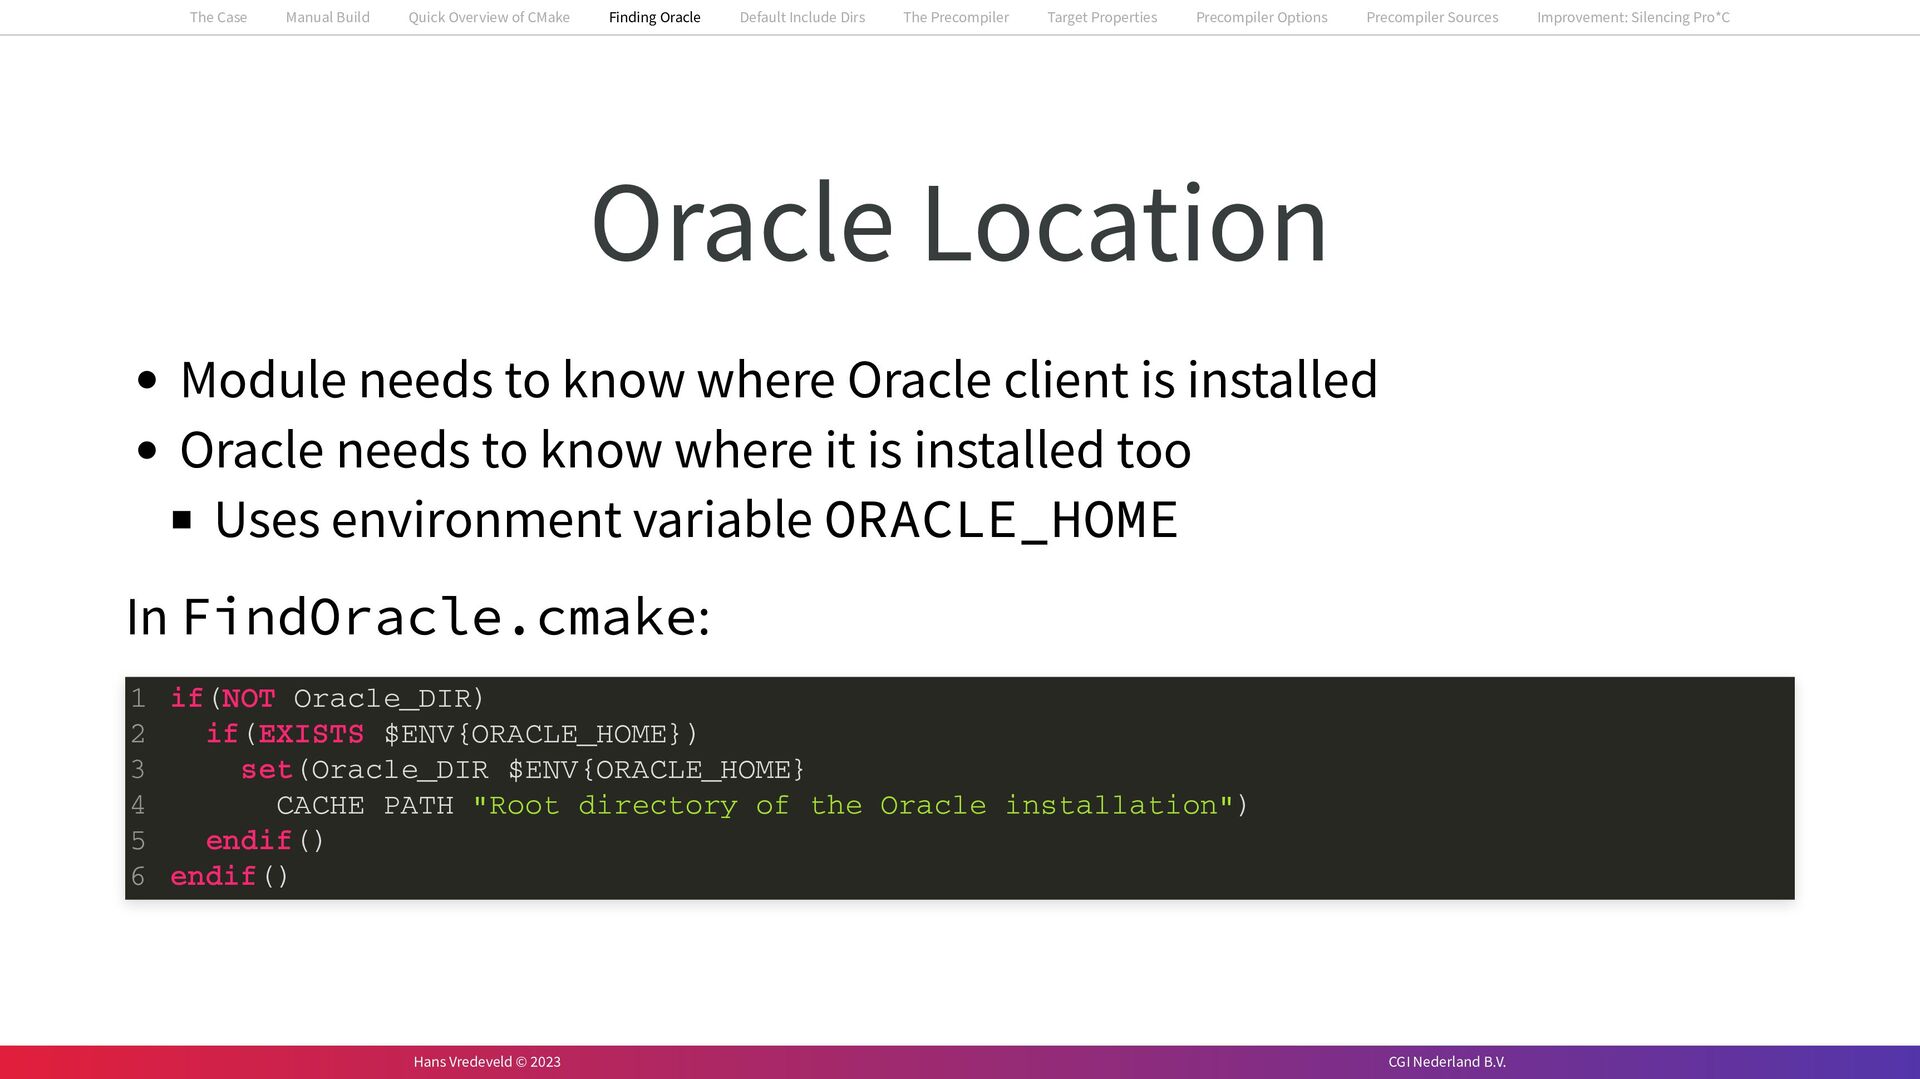This screenshot has height=1079, width=1920.
Task: Click code line 1 'if(NOT Oracle_DIR)'
Action: click(327, 698)
